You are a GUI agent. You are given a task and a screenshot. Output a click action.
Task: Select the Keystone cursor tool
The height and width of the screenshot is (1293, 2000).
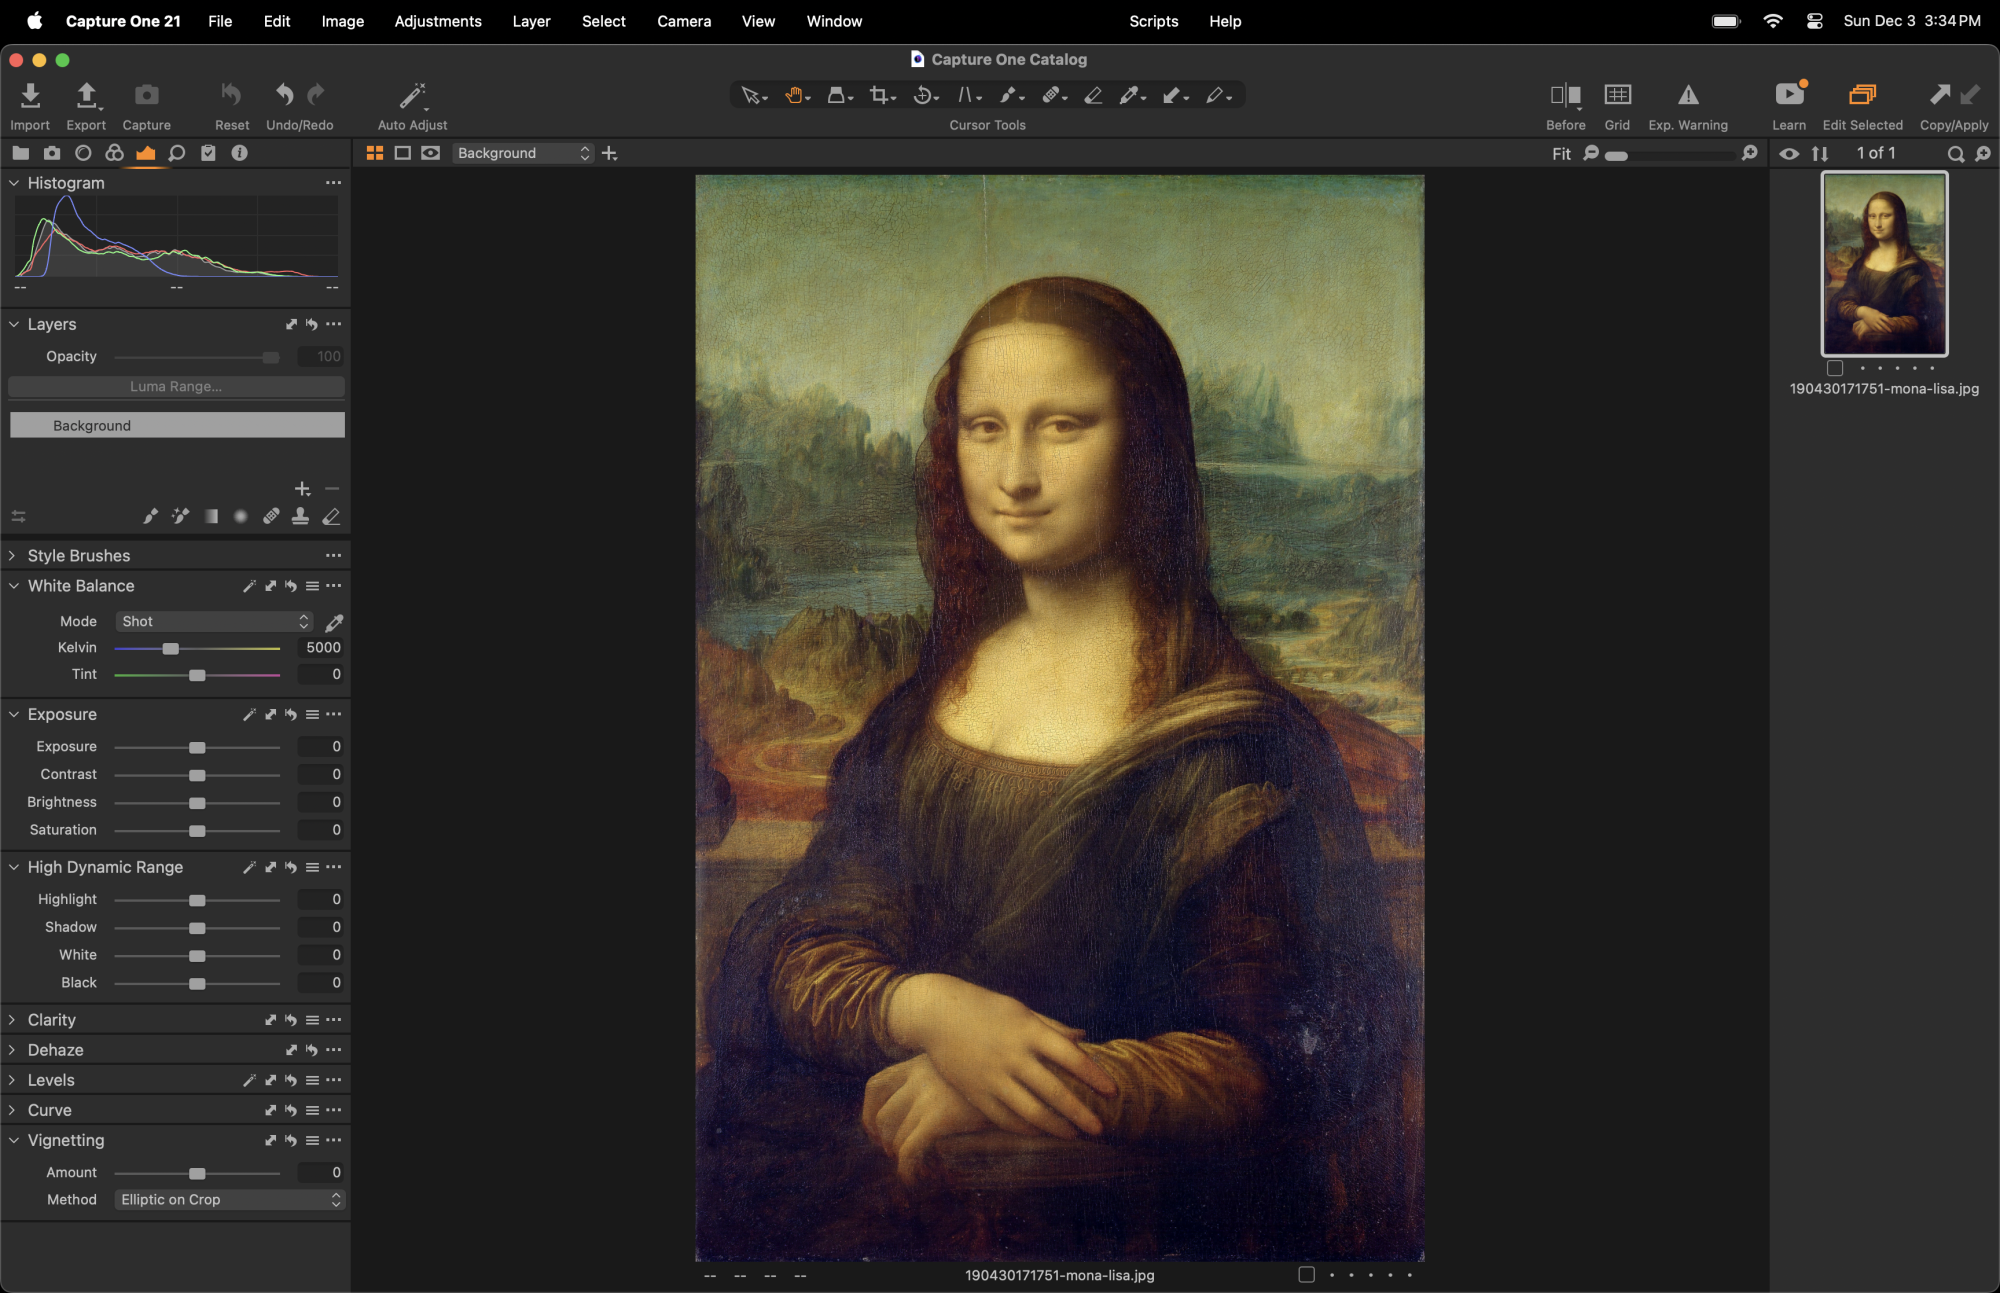pyautogui.click(x=965, y=96)
